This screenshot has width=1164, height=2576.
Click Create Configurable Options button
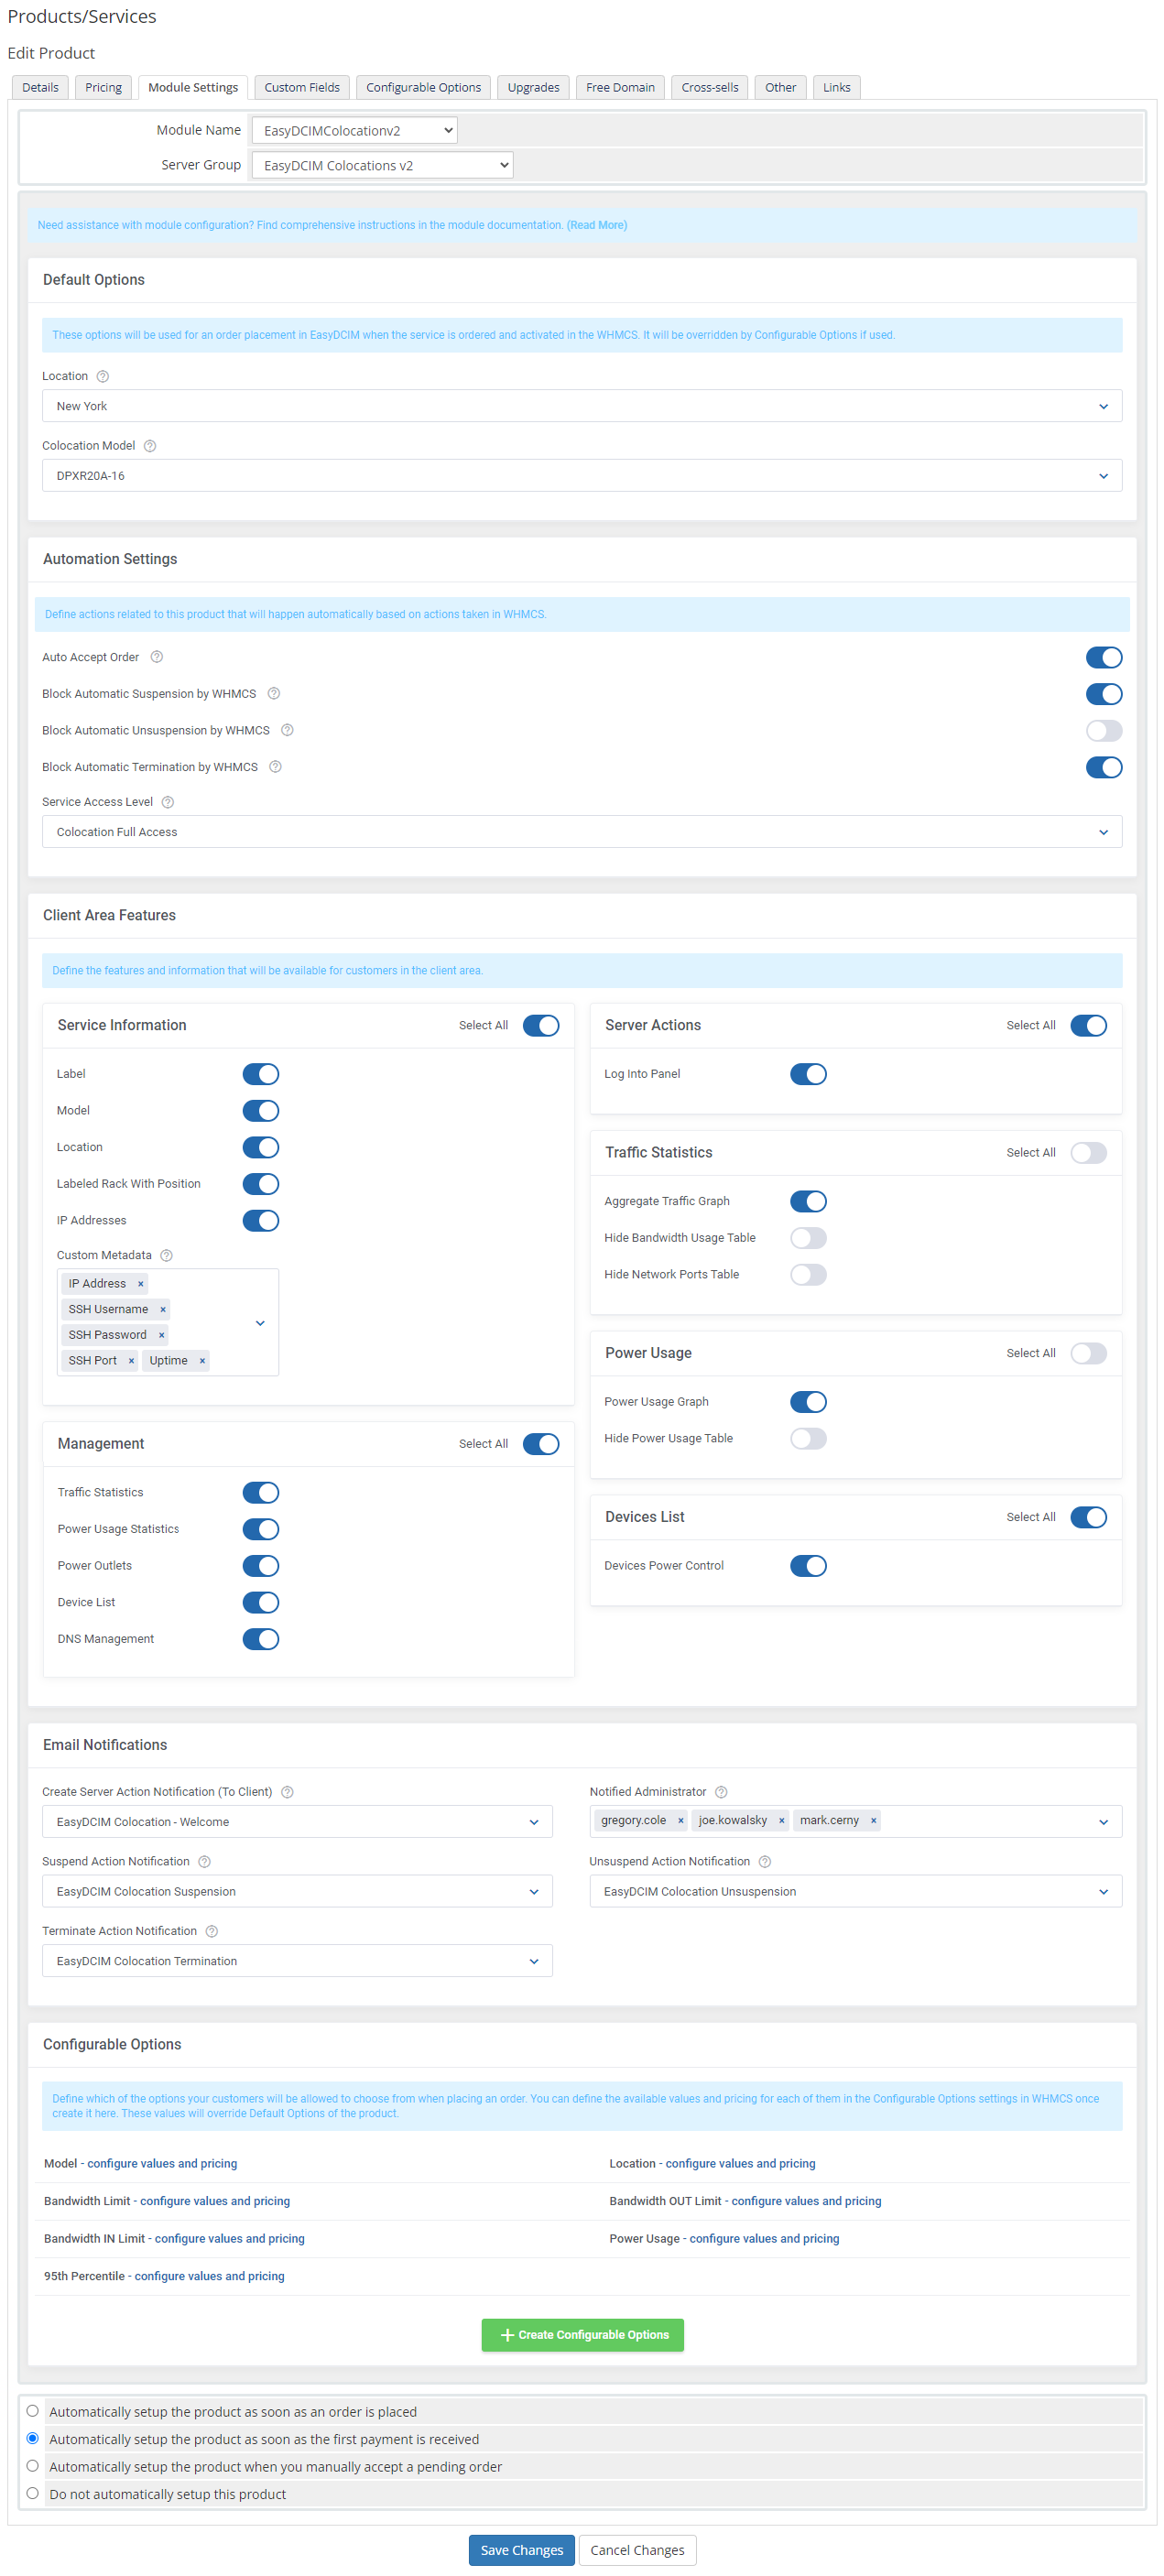pos(583,2335)
